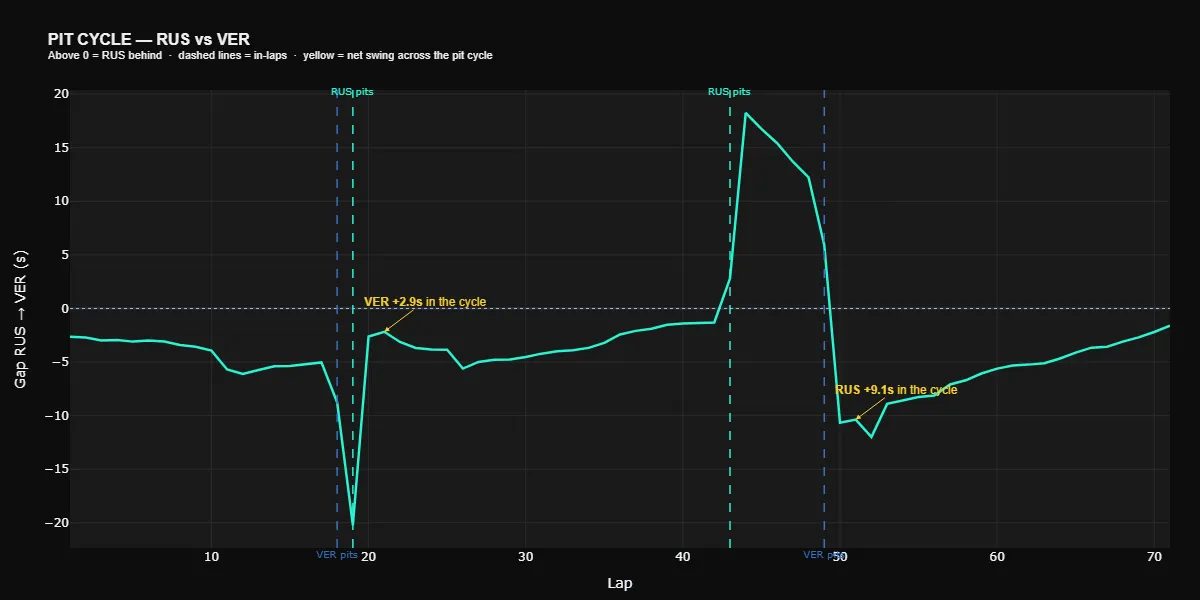Click the "VER pits" label near lap 18

337,554
